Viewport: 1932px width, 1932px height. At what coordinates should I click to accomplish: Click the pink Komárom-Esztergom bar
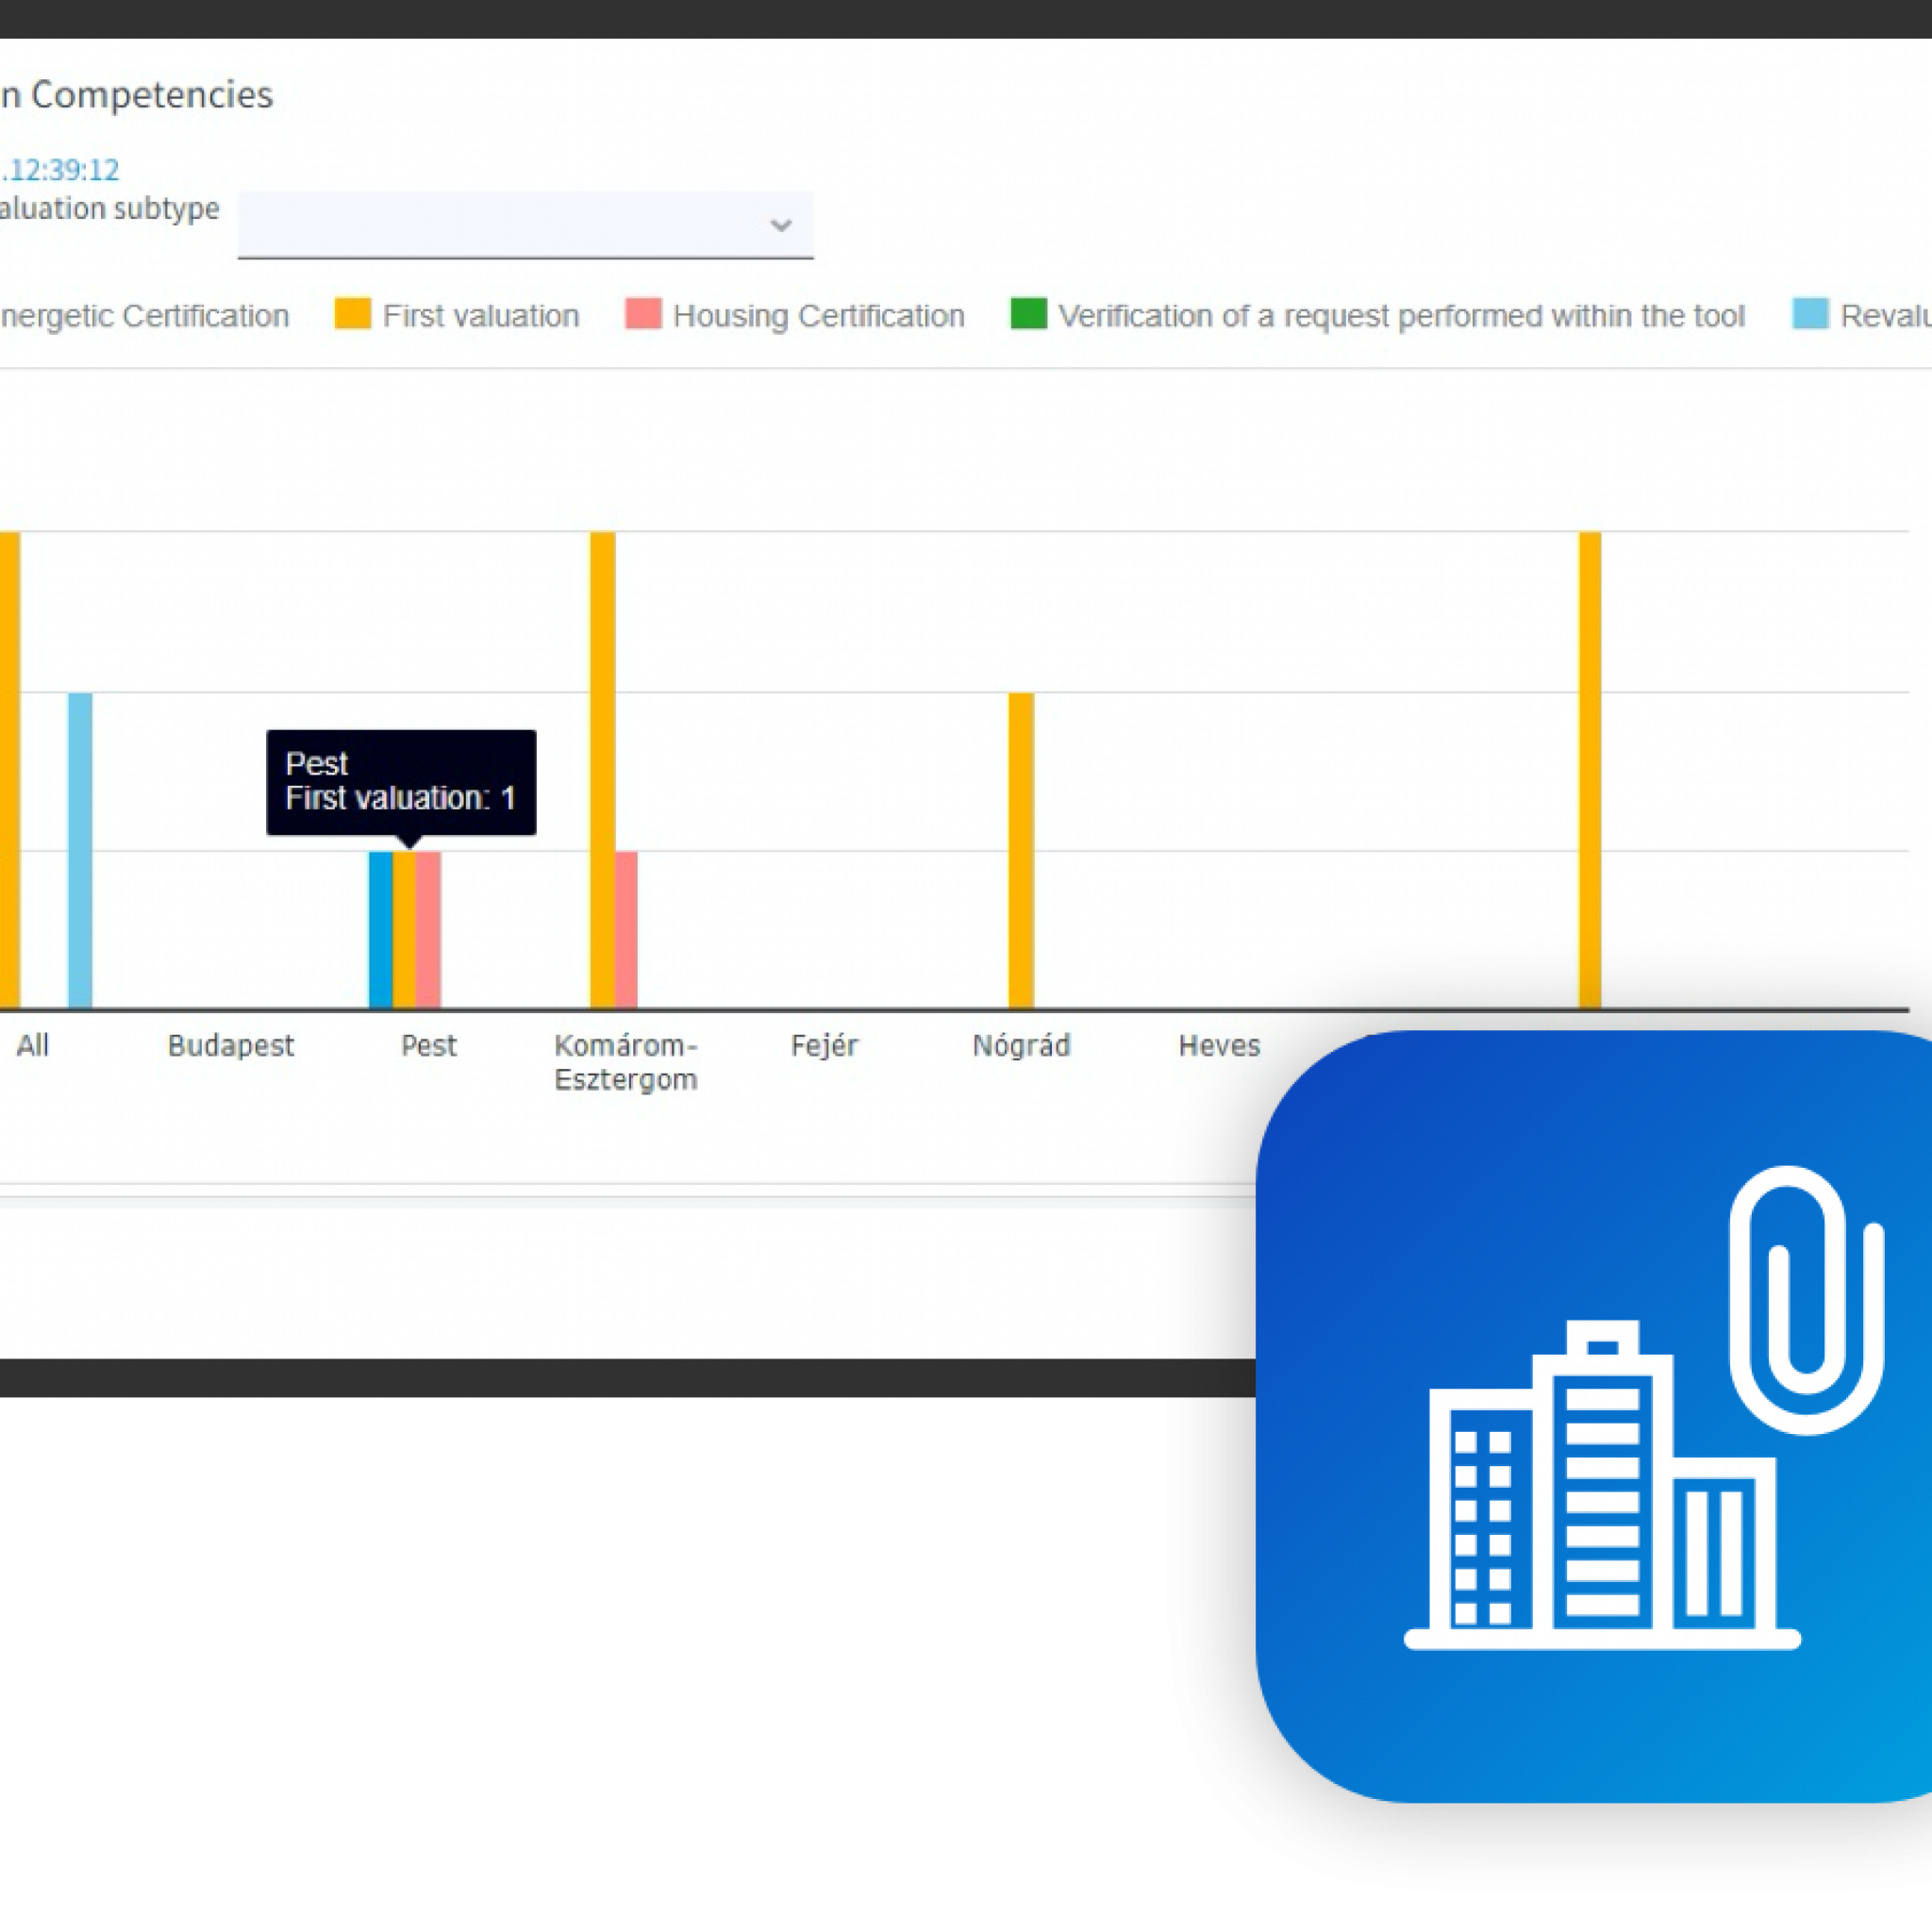click(x=626, y=930)
